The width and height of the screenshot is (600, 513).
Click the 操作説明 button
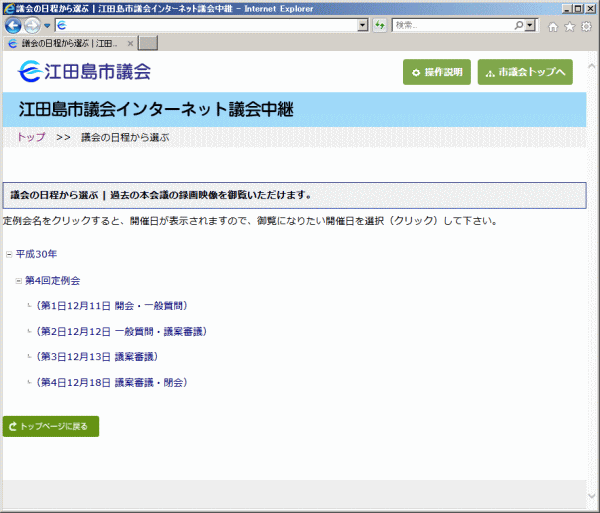(437, 72)
